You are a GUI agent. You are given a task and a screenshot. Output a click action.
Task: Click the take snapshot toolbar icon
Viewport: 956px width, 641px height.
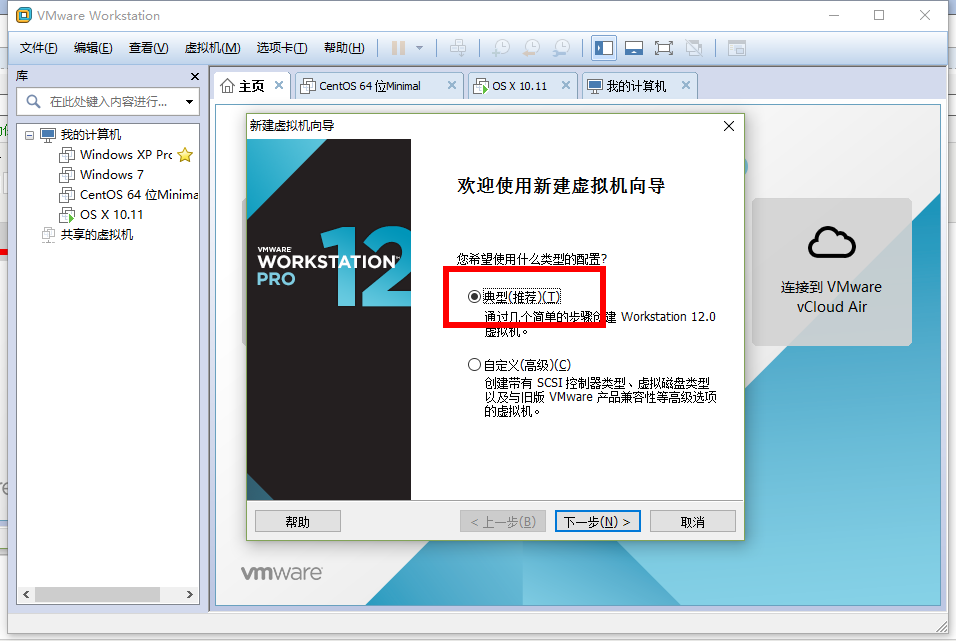coord(501,48)
